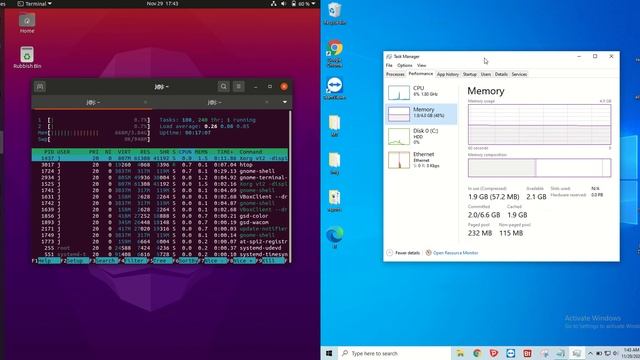This screenshot has width=640, height=360.
Task: Click the Ubuntu network status icon
Action: (x=273, y=4)
